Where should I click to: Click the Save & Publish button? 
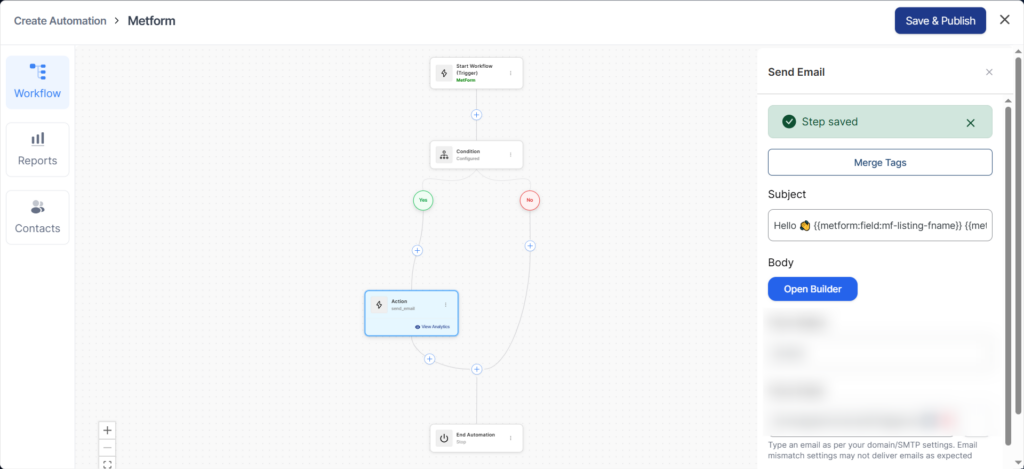[x=939, y=21]
